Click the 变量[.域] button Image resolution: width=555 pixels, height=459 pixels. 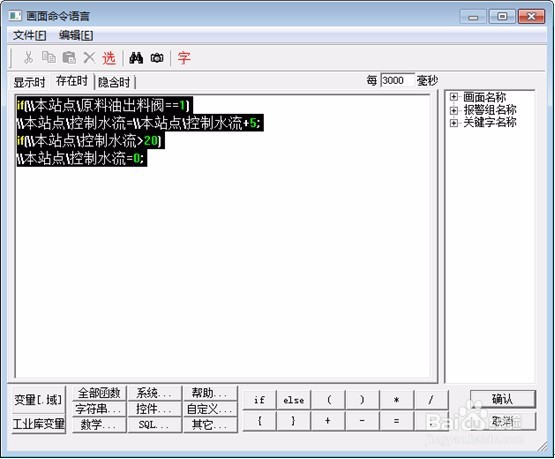click(38, 400)
